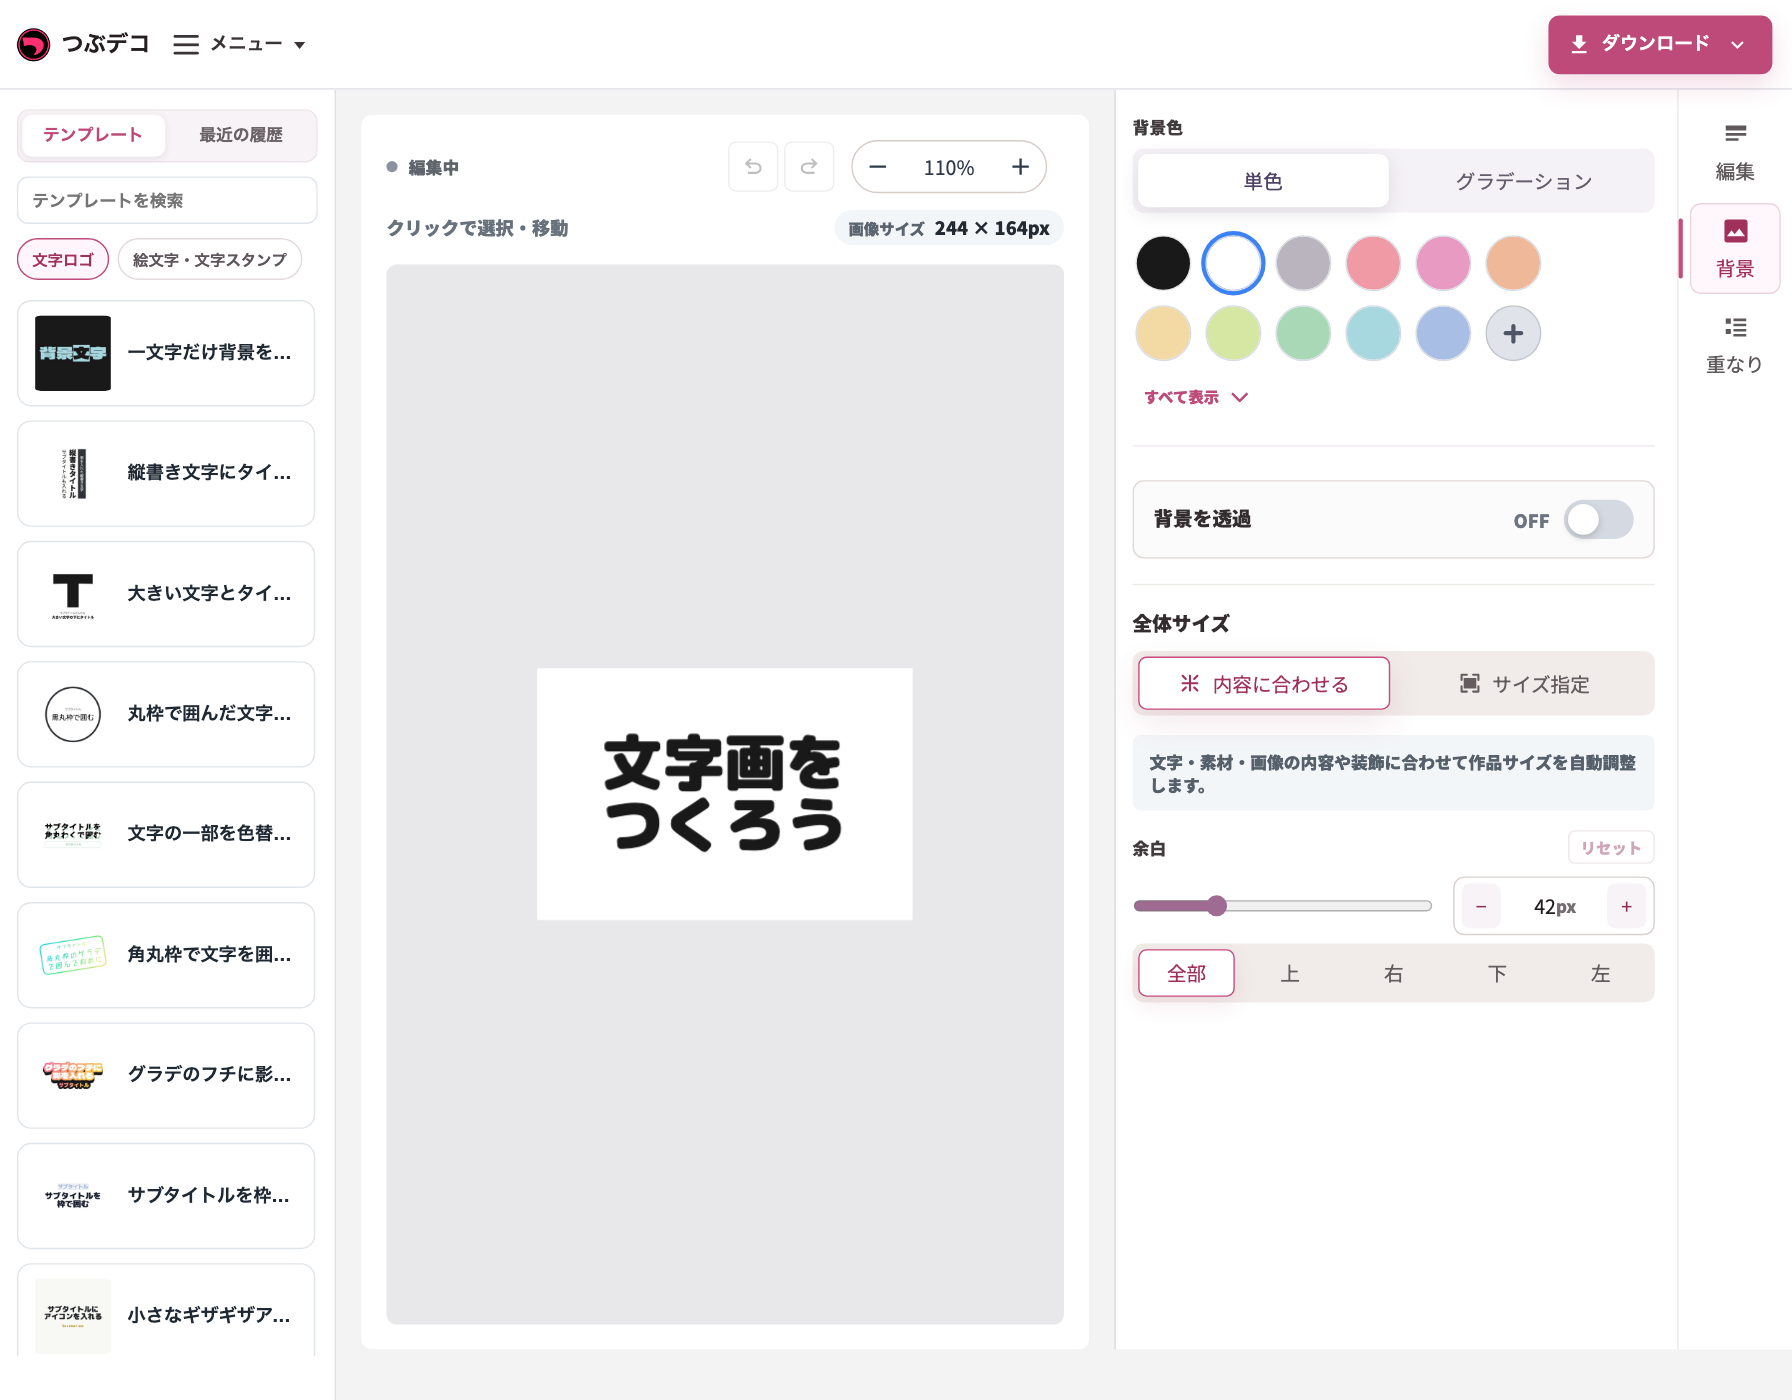The image size is (1792, 1400).
Task: Select 右 margin side option
Action: click(1393, 973)
